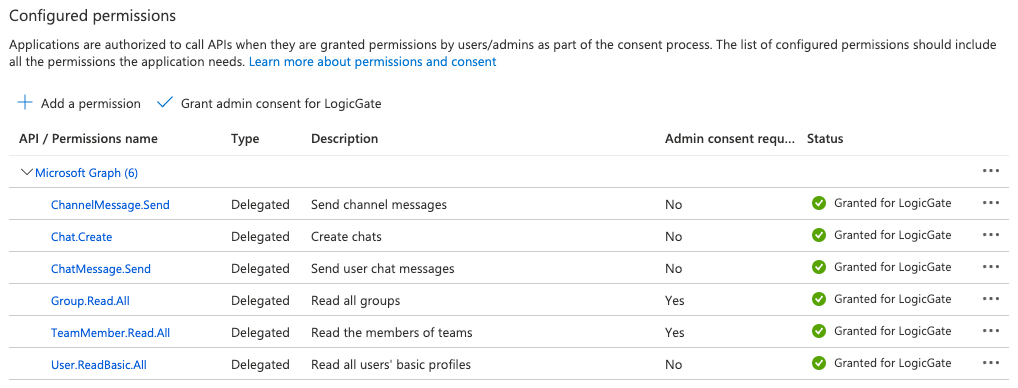
Task: Click green granted status icon for ChannelMessage.Send
Action: (x=819, y=203)
